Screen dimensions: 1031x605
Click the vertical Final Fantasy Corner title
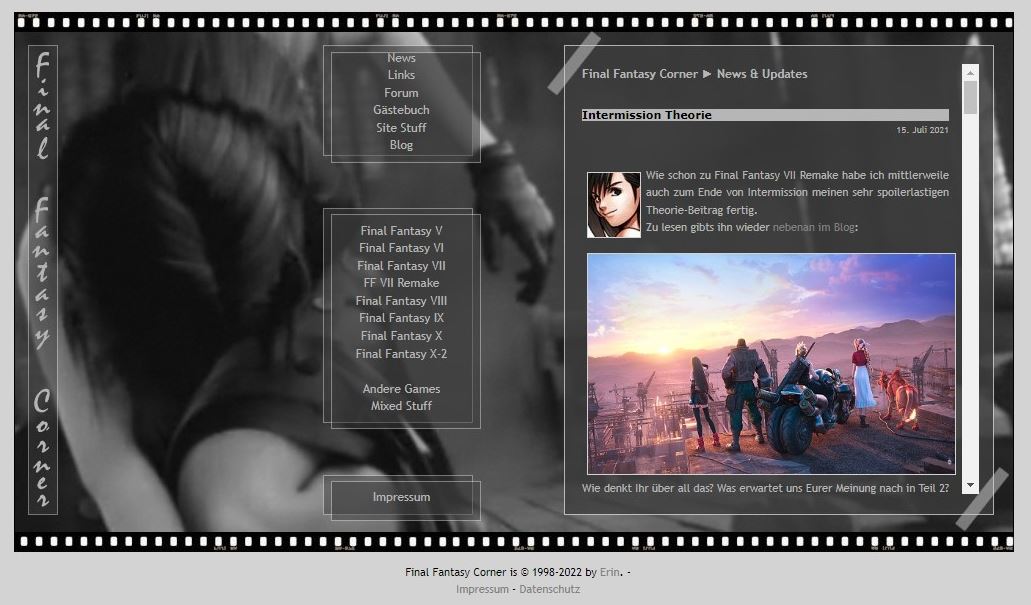(x=43, y=279)
